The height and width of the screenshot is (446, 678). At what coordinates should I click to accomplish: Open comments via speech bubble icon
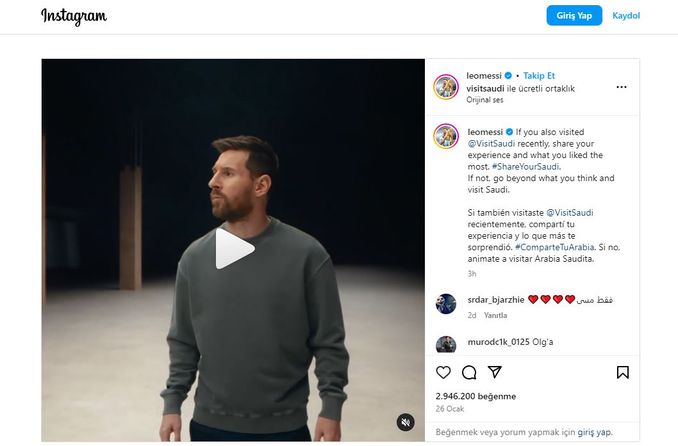point(469,372)
